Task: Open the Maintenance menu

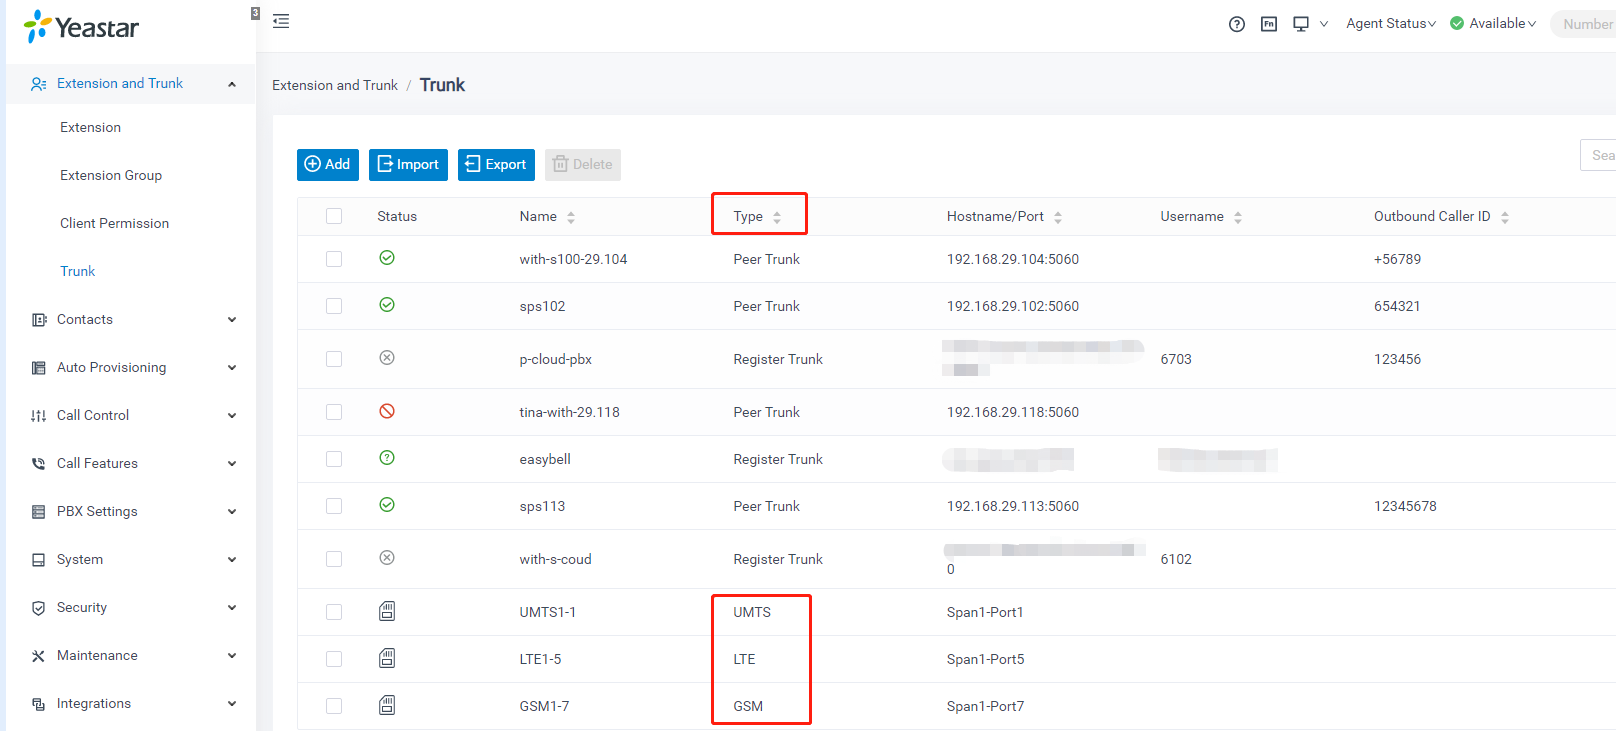Action: point(131,656)
